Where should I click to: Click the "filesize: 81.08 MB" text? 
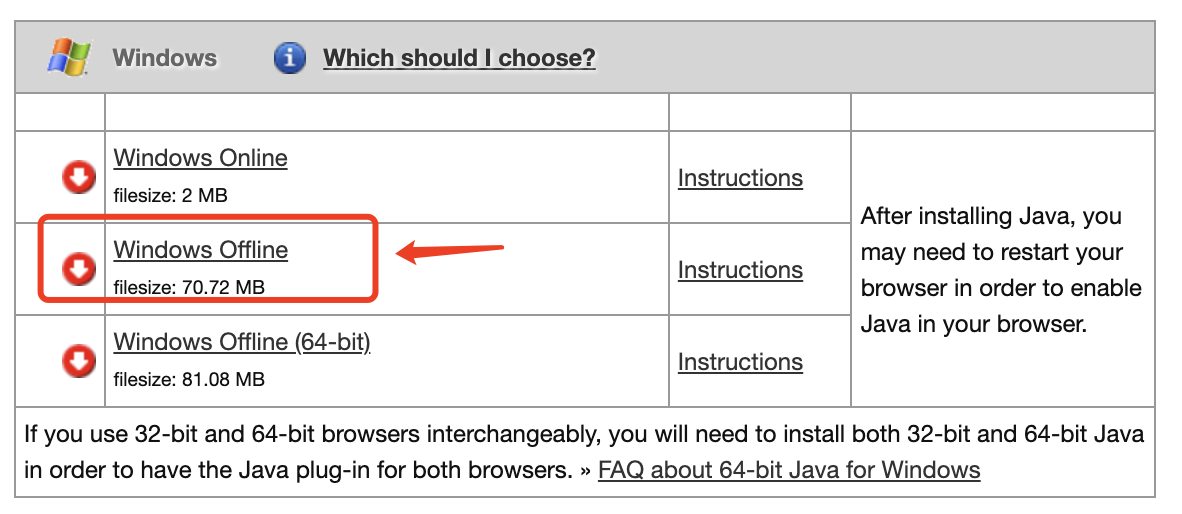click(189, 380)
